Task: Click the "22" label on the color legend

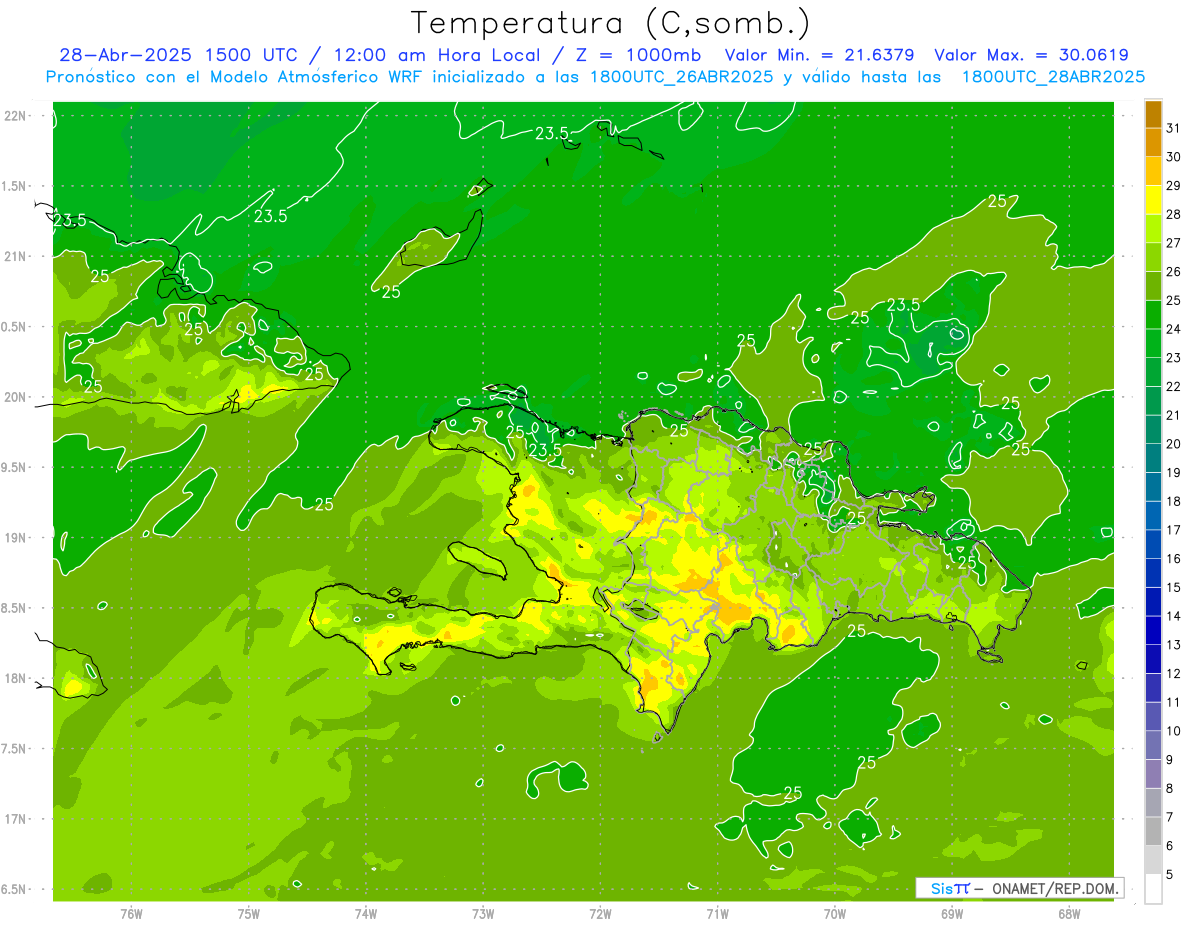Action: tap(1173, 386)
